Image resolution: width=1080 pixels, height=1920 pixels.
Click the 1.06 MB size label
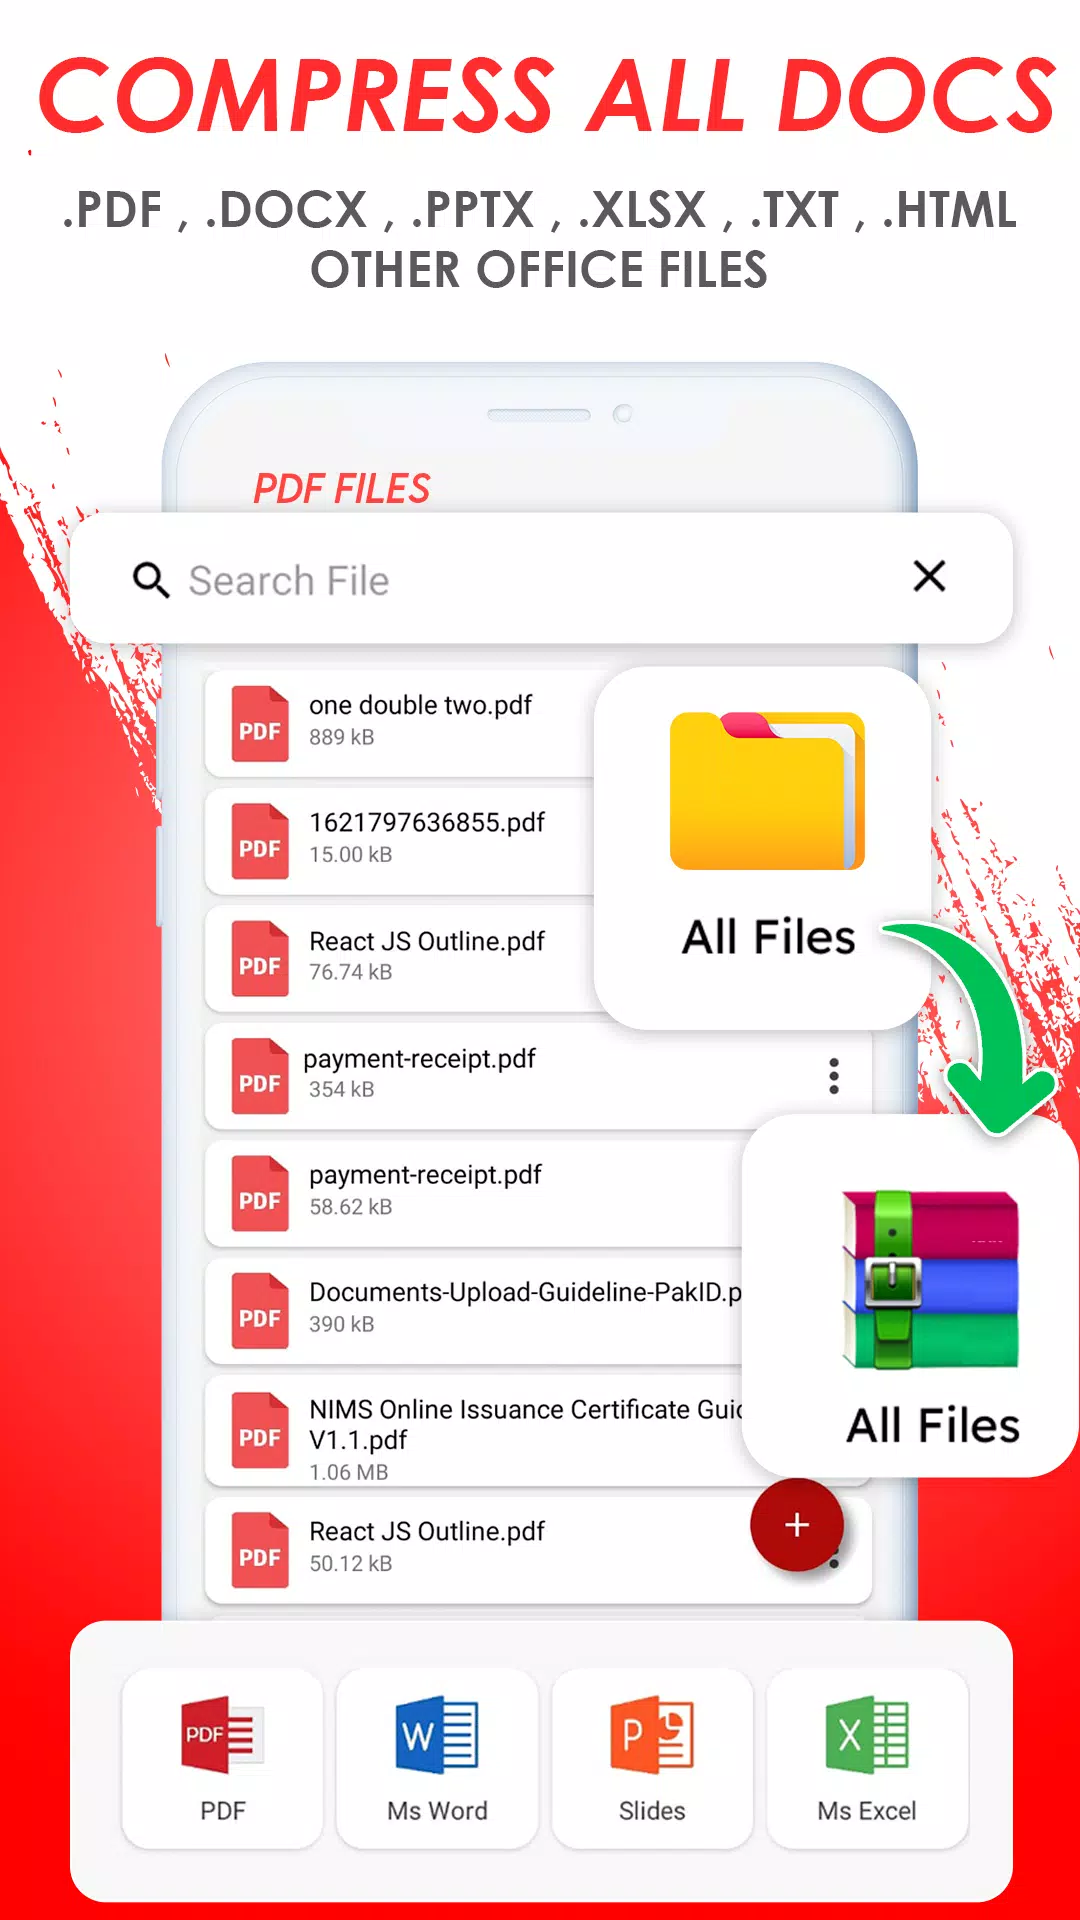coord(348,1472)
